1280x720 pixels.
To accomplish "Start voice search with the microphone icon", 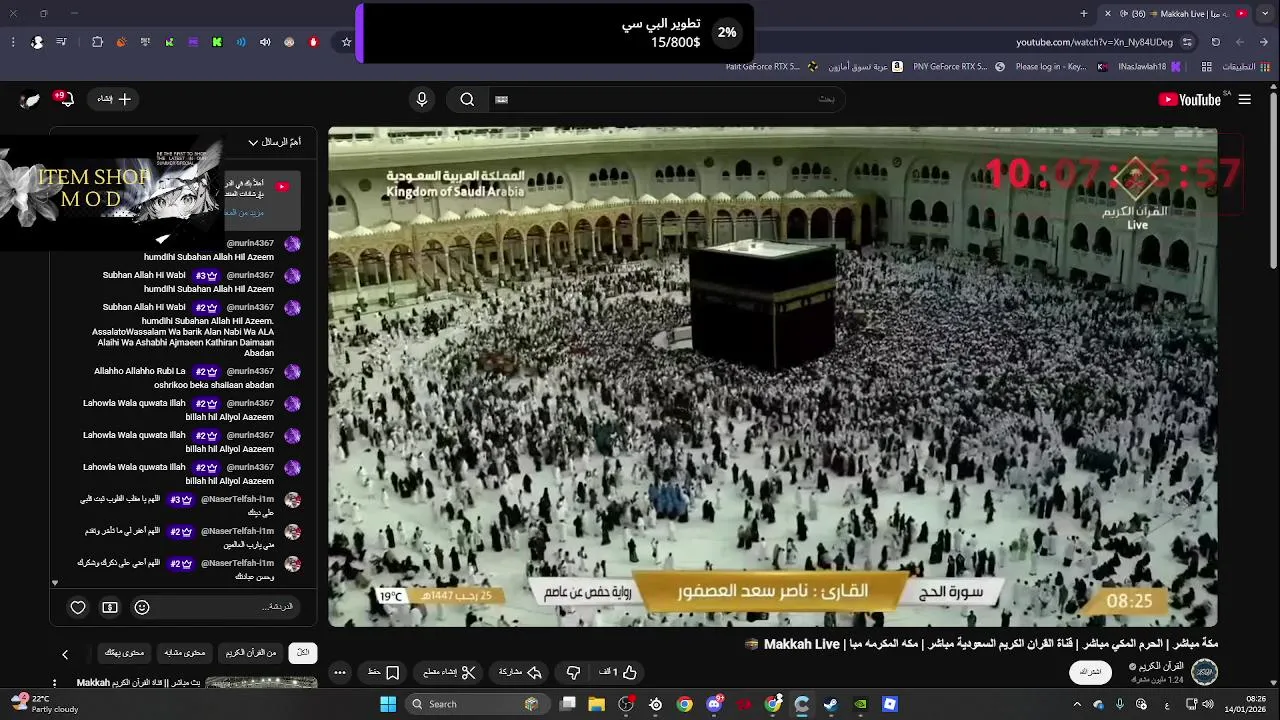I will tap(422, 99).
